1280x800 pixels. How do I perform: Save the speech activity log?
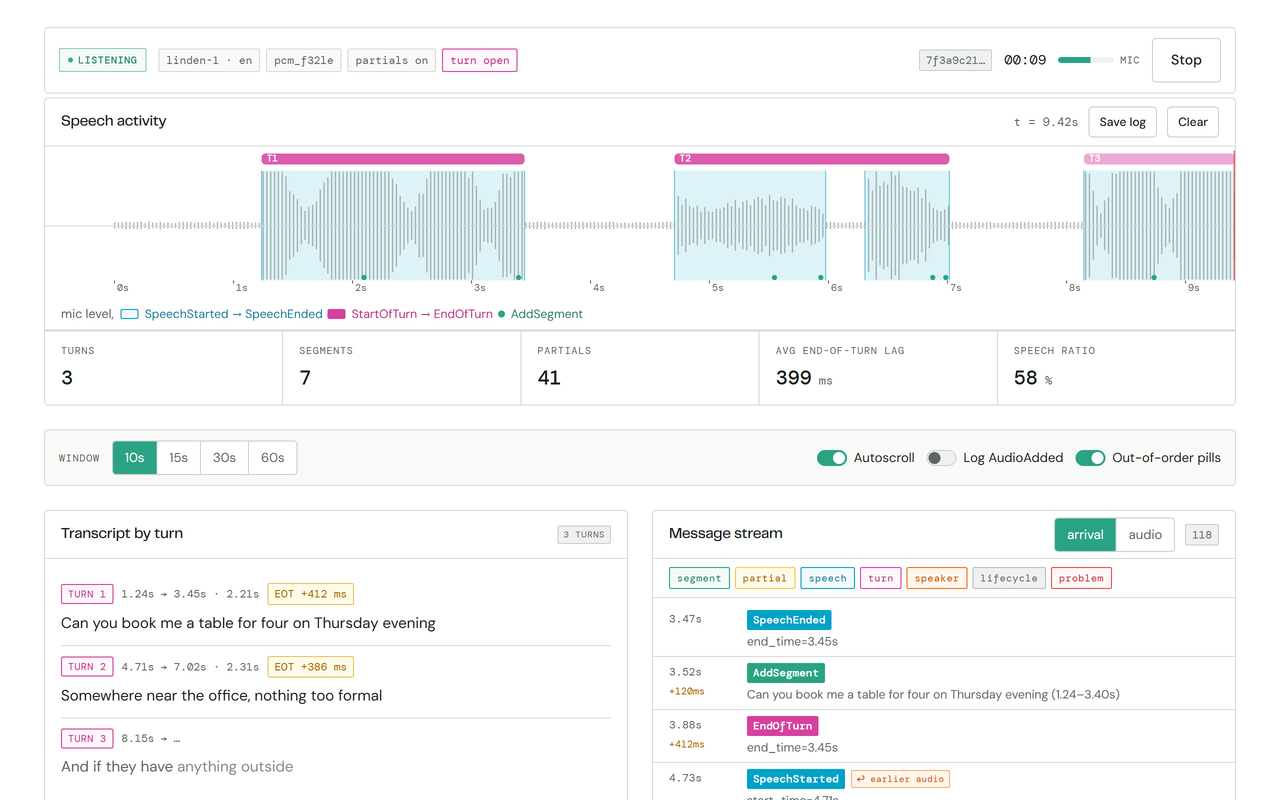click(1122, 122)
